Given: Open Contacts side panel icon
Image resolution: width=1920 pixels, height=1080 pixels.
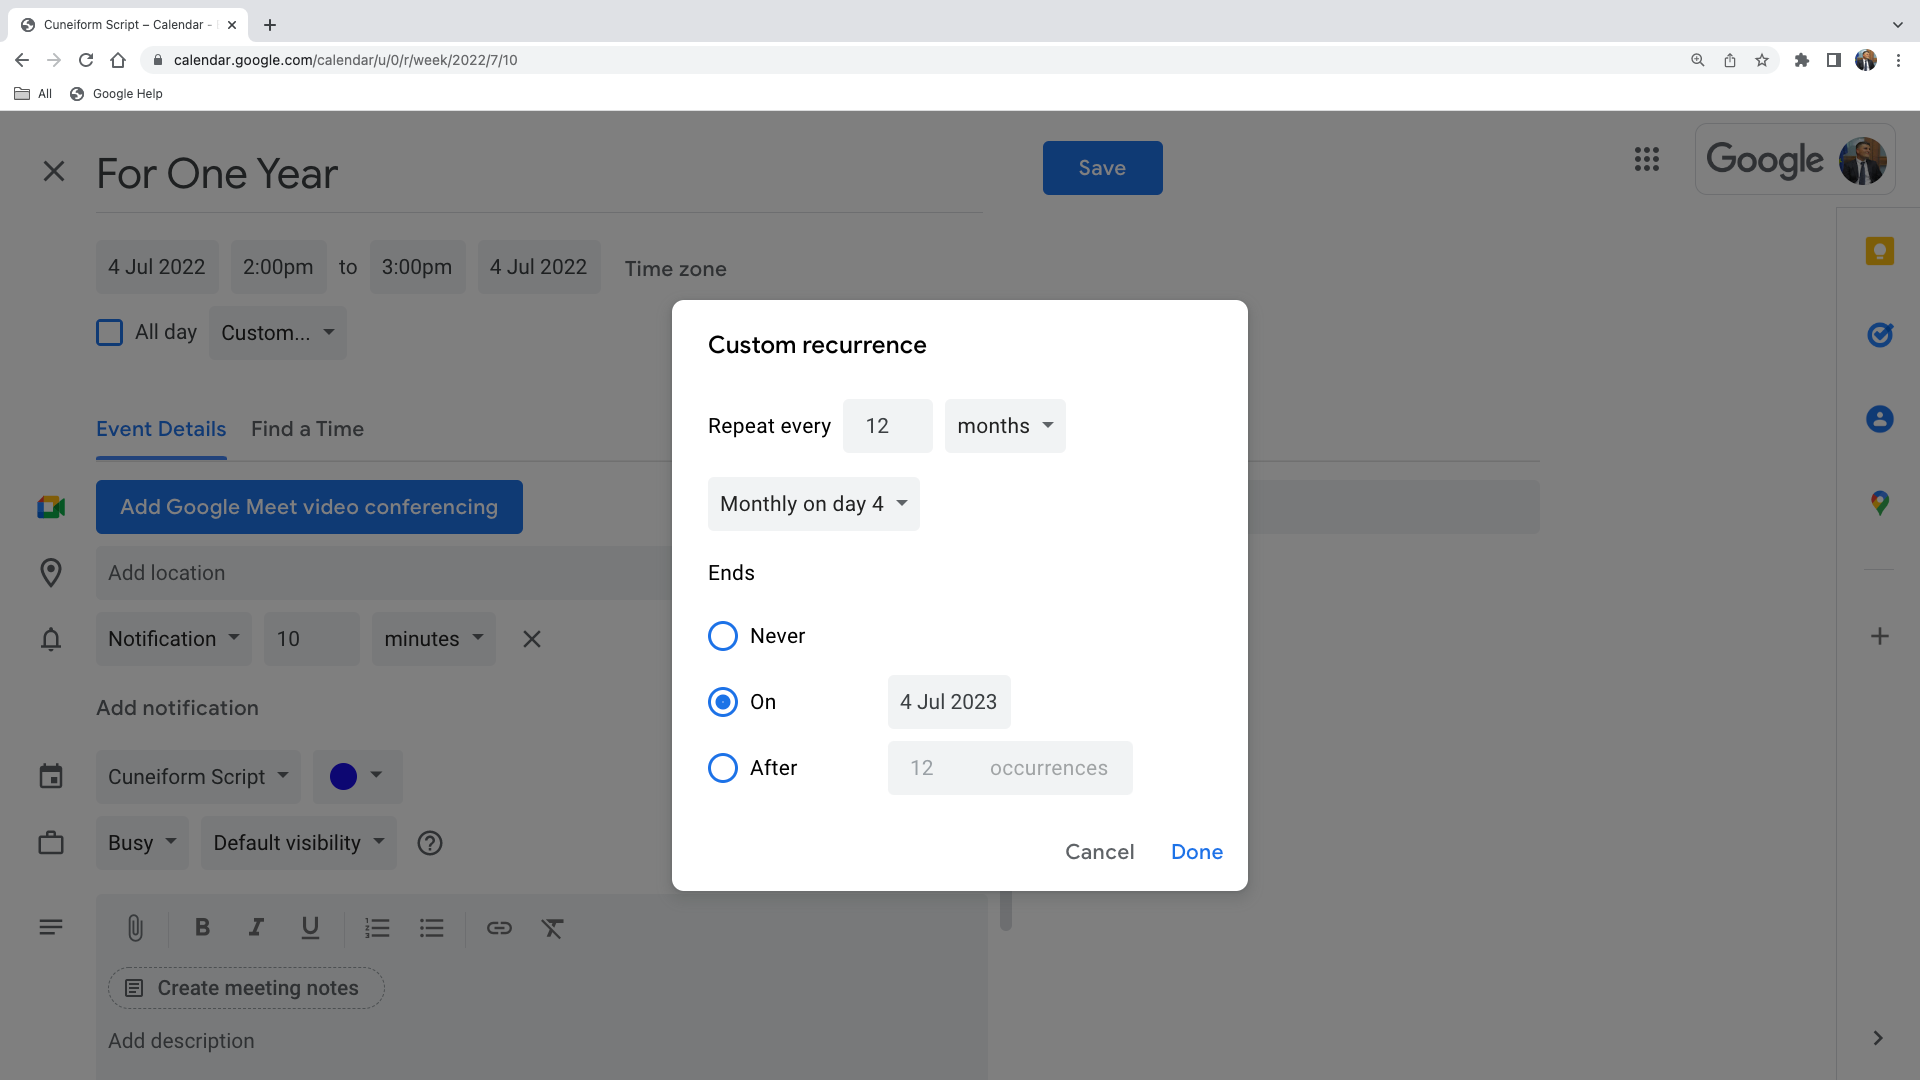Looking at the screenshot, I should coord(1879,419).
